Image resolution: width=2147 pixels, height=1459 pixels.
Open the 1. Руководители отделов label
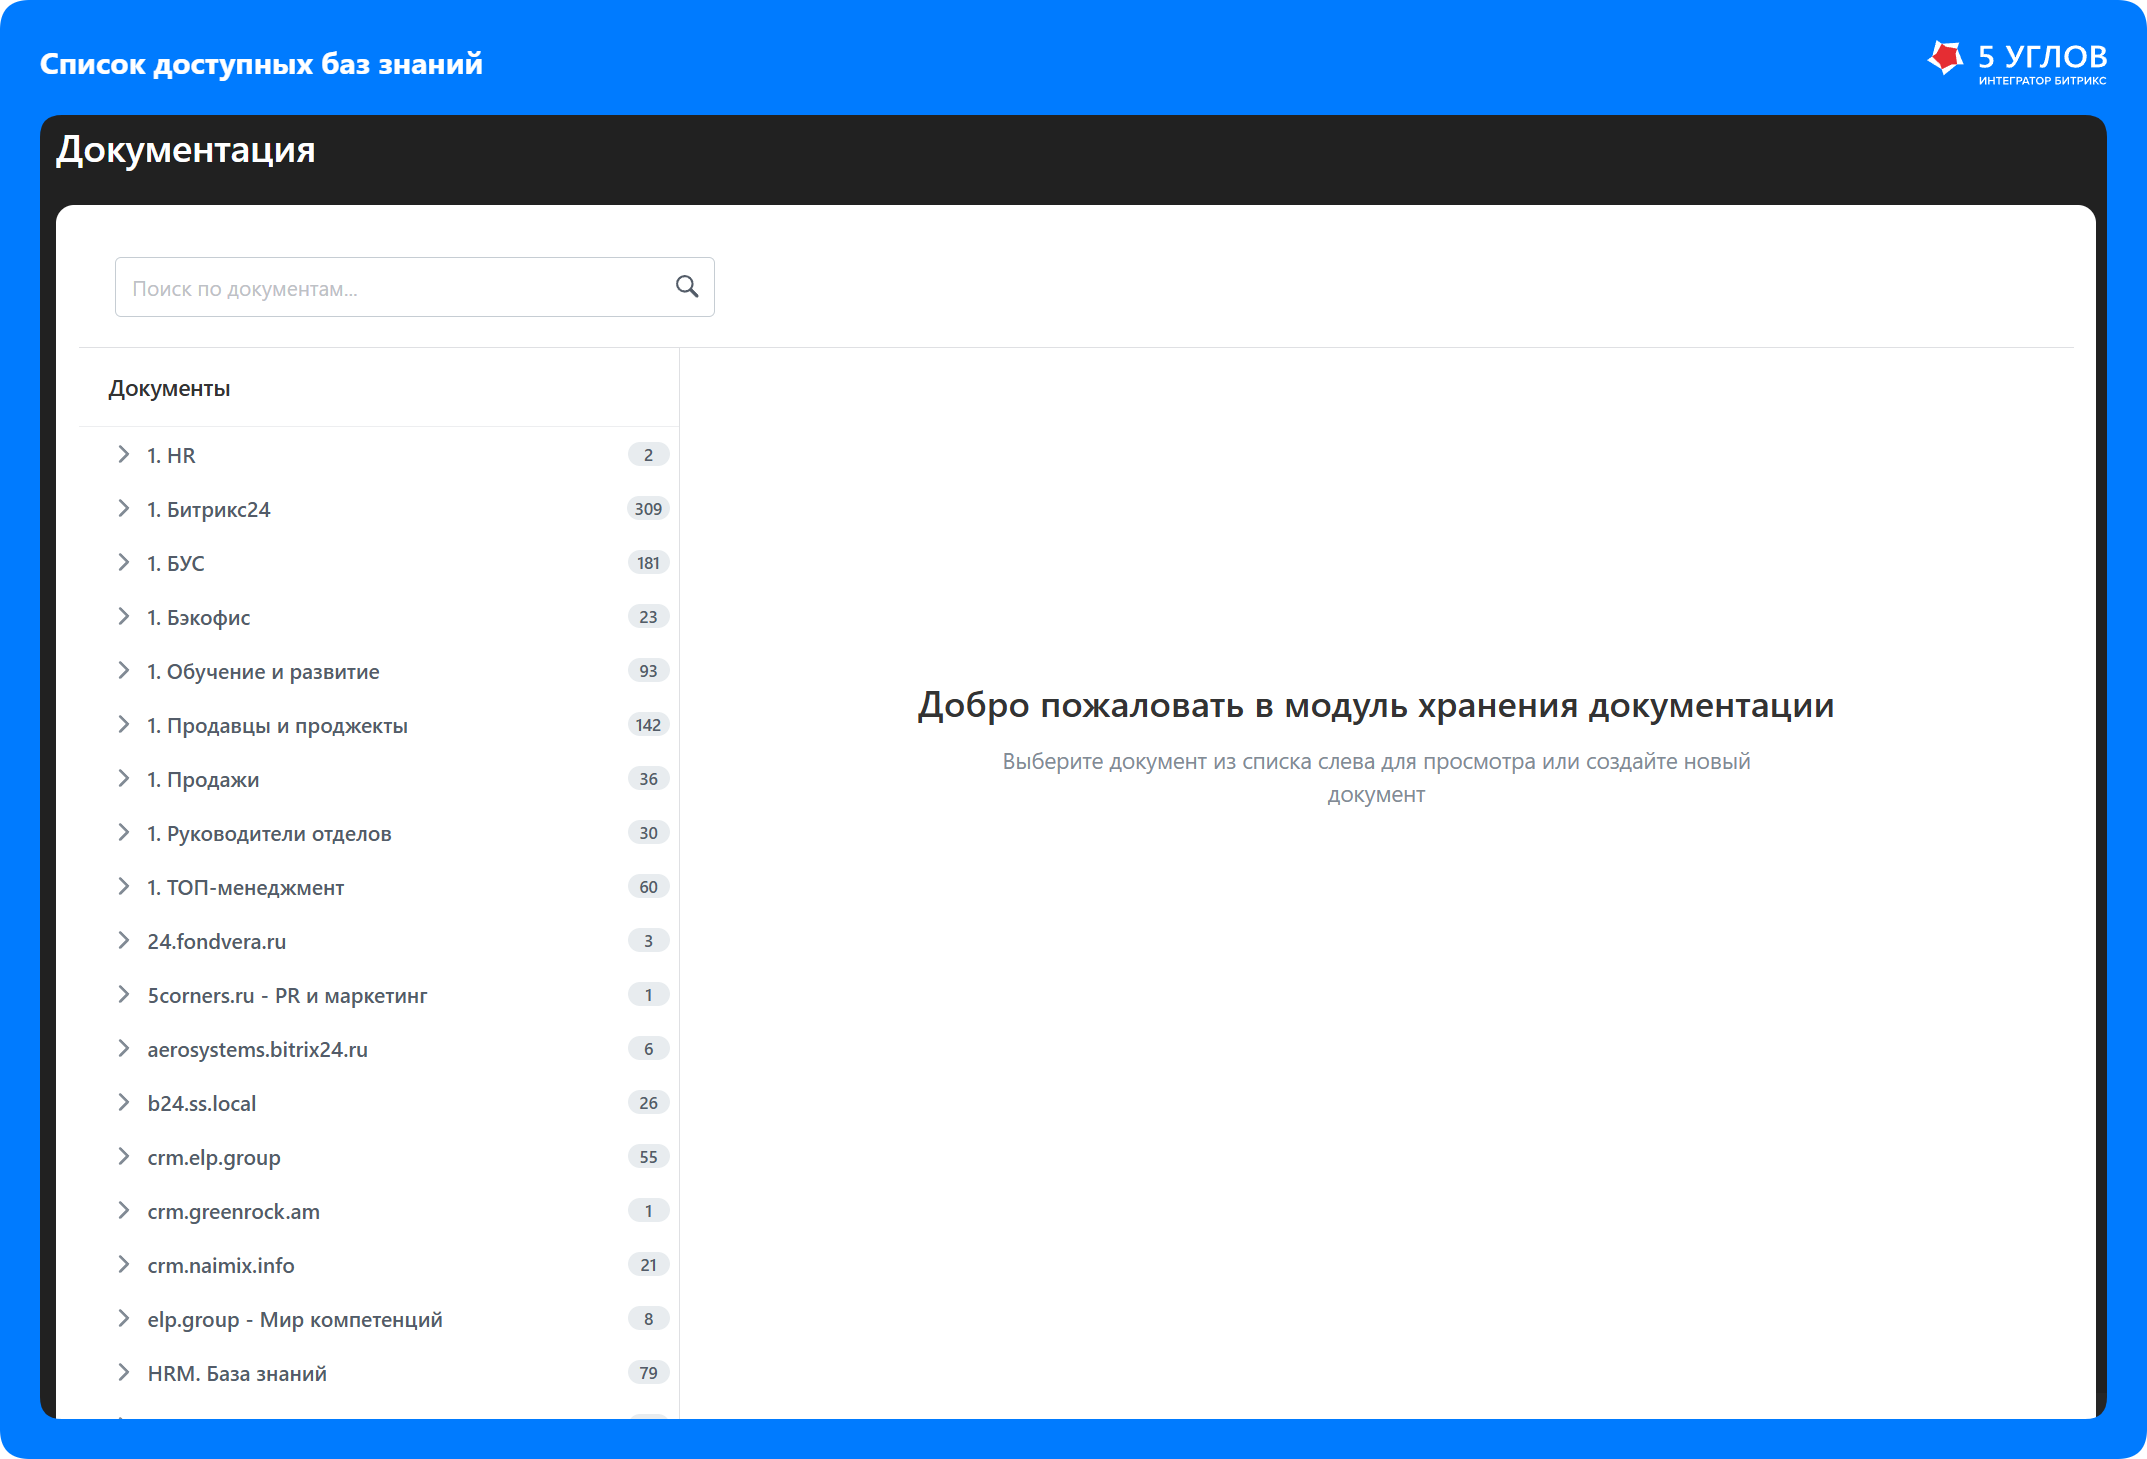(x=269, y=833)
